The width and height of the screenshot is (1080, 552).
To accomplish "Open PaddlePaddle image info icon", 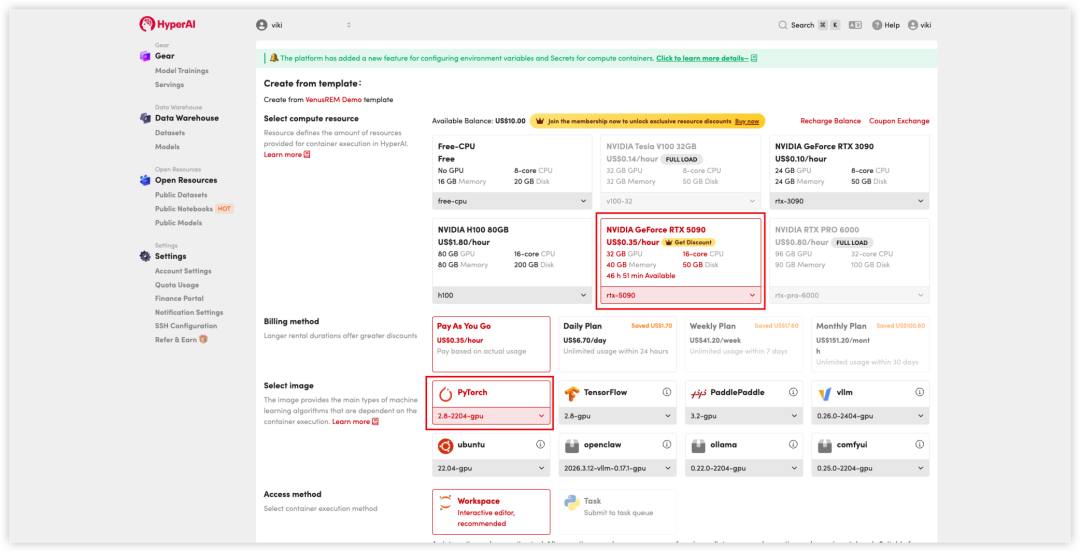I will tap(793, 392).
